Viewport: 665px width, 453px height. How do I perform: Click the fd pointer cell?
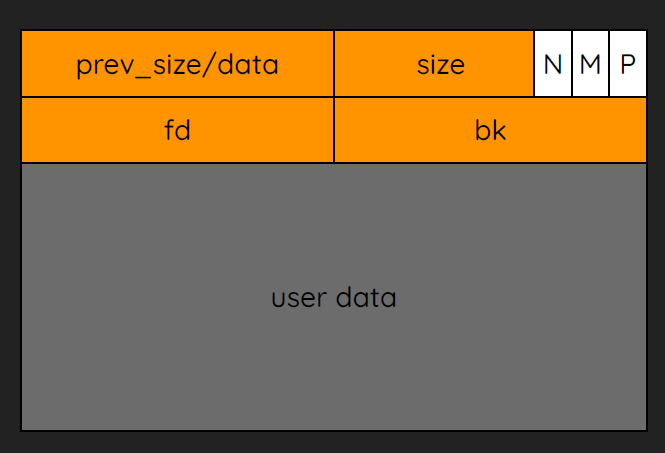pyautogui.click(x=177, y=130)
